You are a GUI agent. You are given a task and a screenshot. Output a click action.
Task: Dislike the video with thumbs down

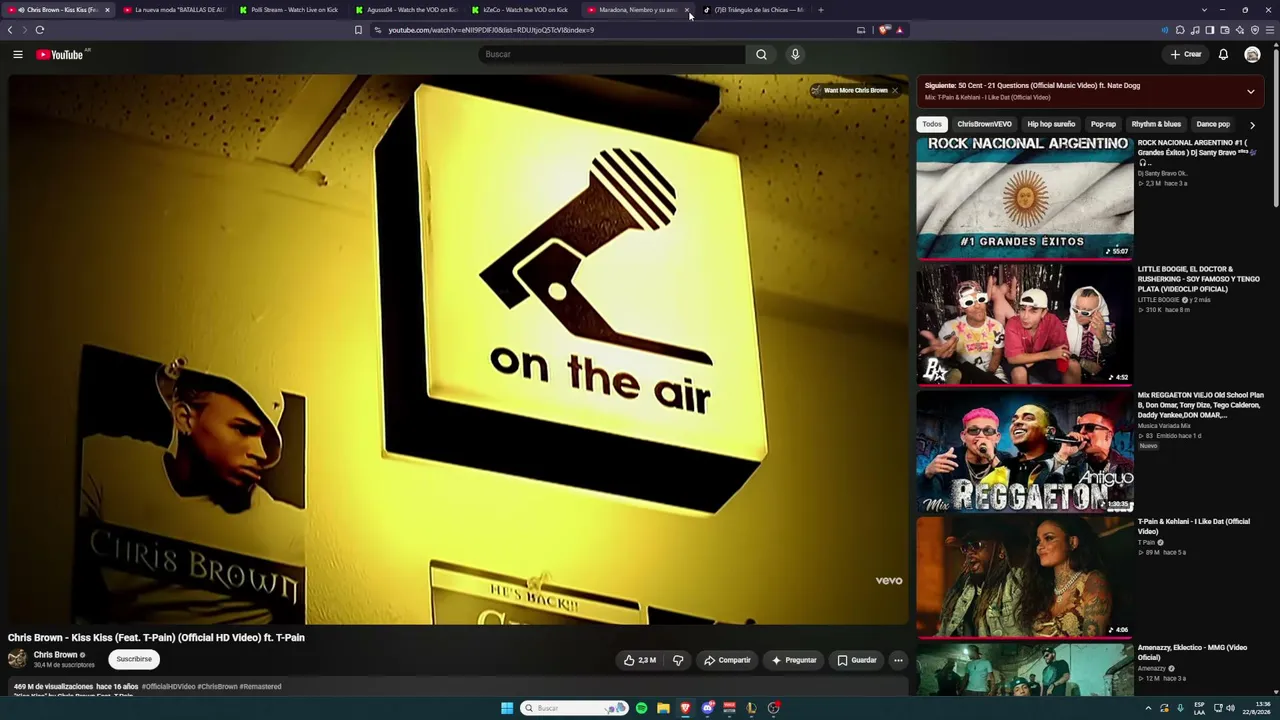pyautogui.click(x=678, y=660)
